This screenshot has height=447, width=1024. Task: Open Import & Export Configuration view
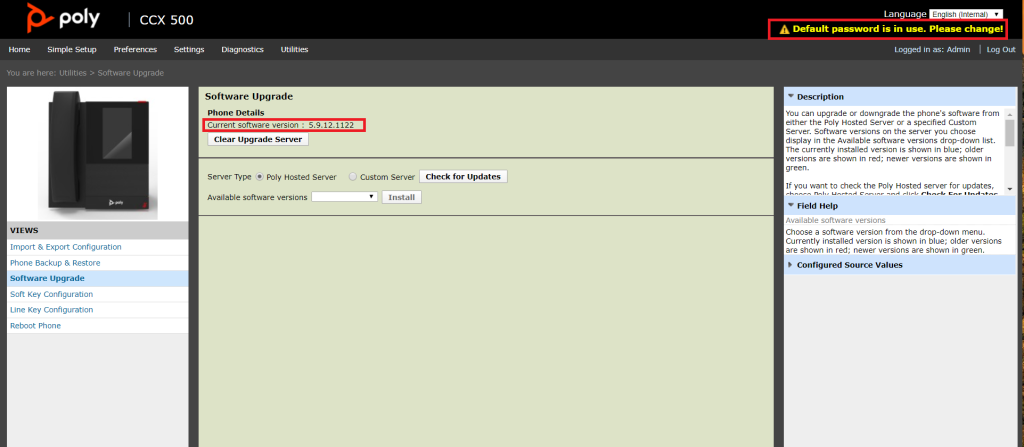66,247
